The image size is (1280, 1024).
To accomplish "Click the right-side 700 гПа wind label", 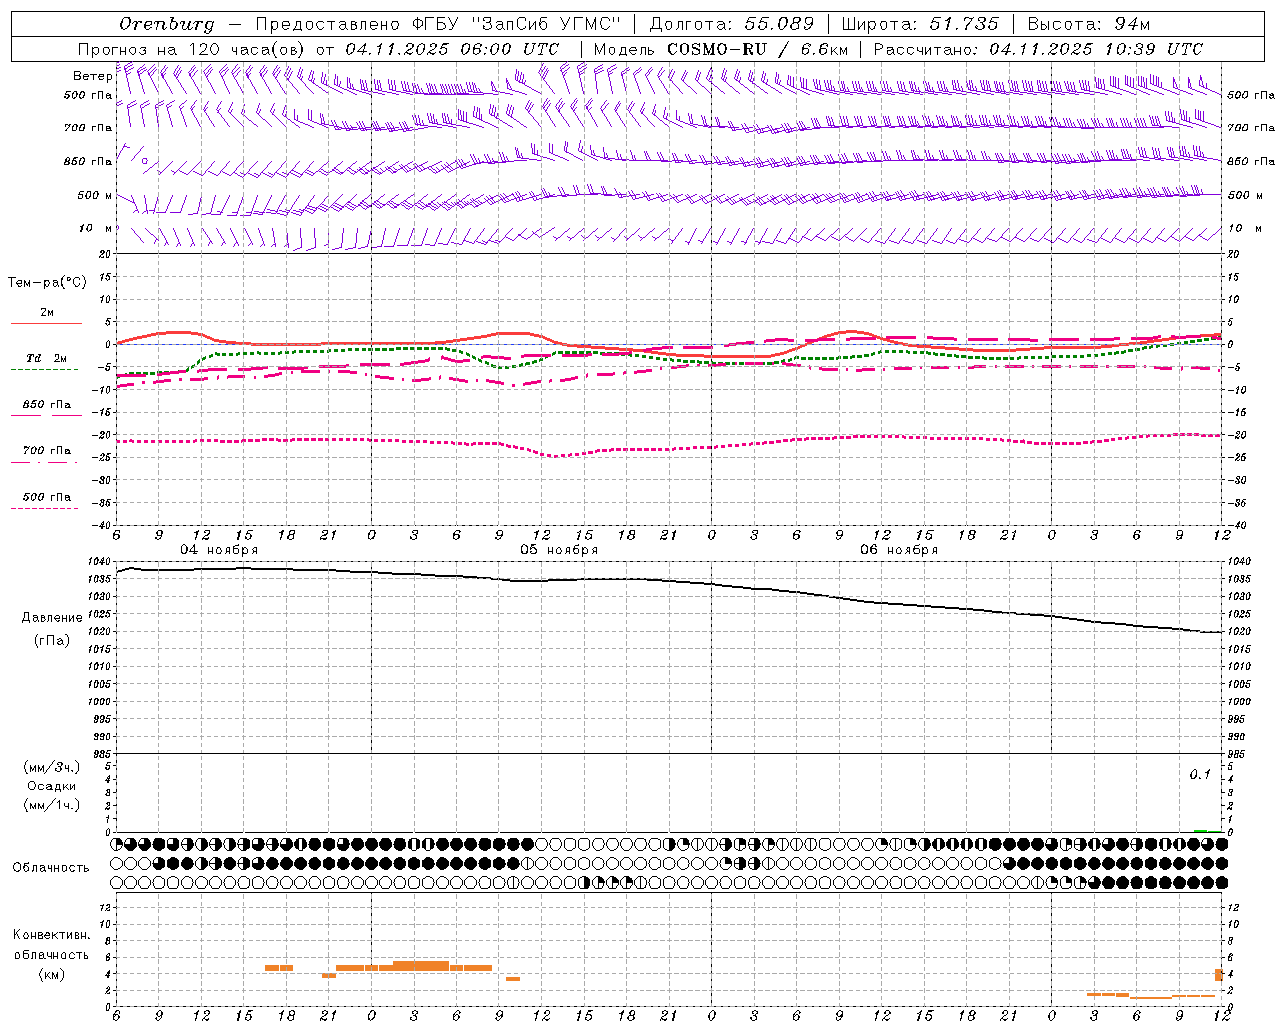I will click(1251, 128).
